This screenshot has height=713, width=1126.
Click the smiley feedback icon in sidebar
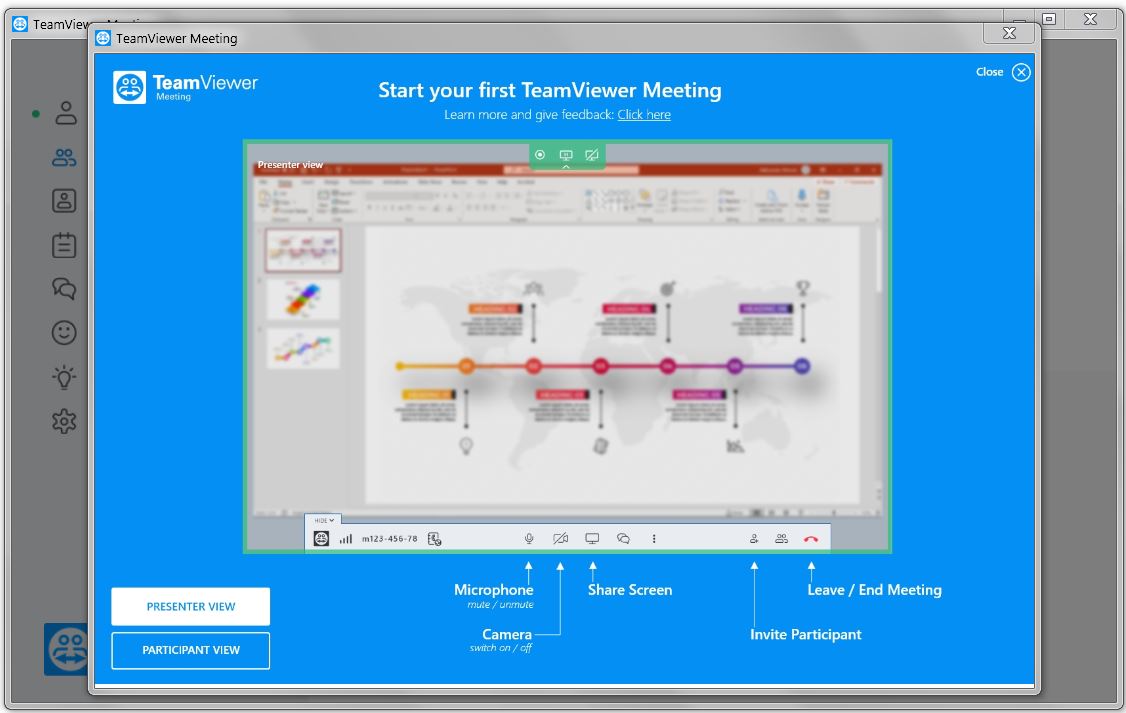click(x=64, y=332)
